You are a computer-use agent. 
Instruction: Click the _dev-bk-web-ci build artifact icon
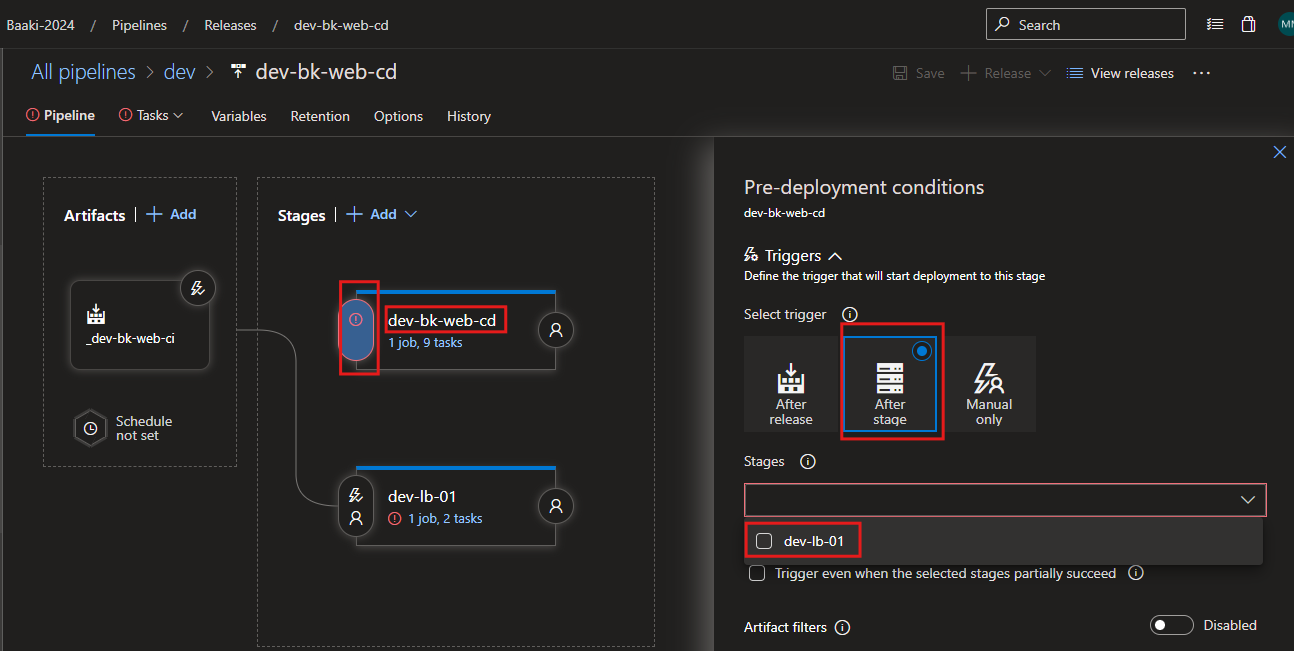[x=96, y=316]
